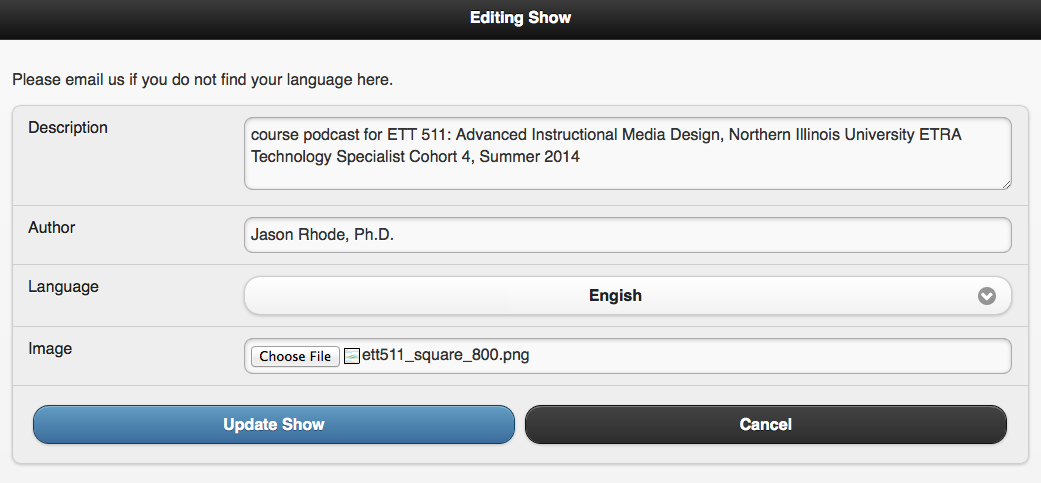The image size is (1041, 483).
Task: Click the Update Show button
Action: tap(274, 425)
